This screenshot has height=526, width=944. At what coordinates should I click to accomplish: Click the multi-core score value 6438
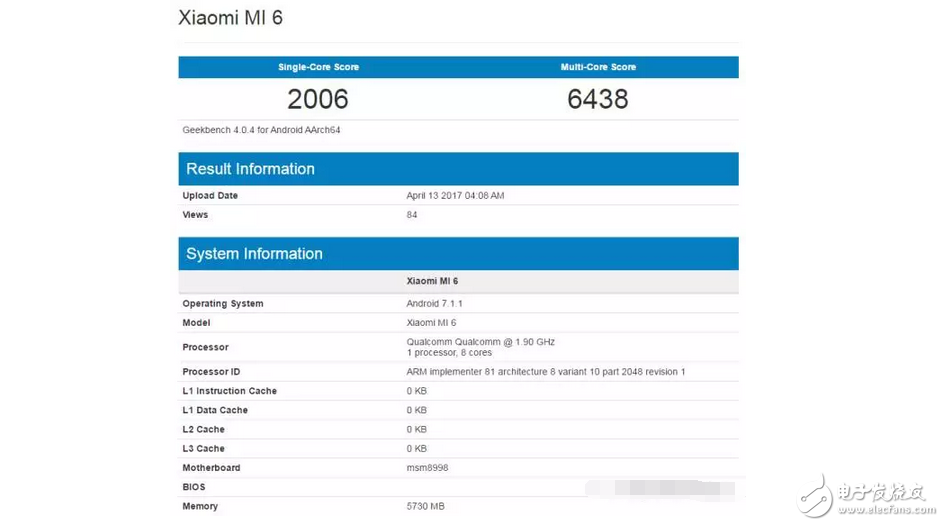click(598, 99)
